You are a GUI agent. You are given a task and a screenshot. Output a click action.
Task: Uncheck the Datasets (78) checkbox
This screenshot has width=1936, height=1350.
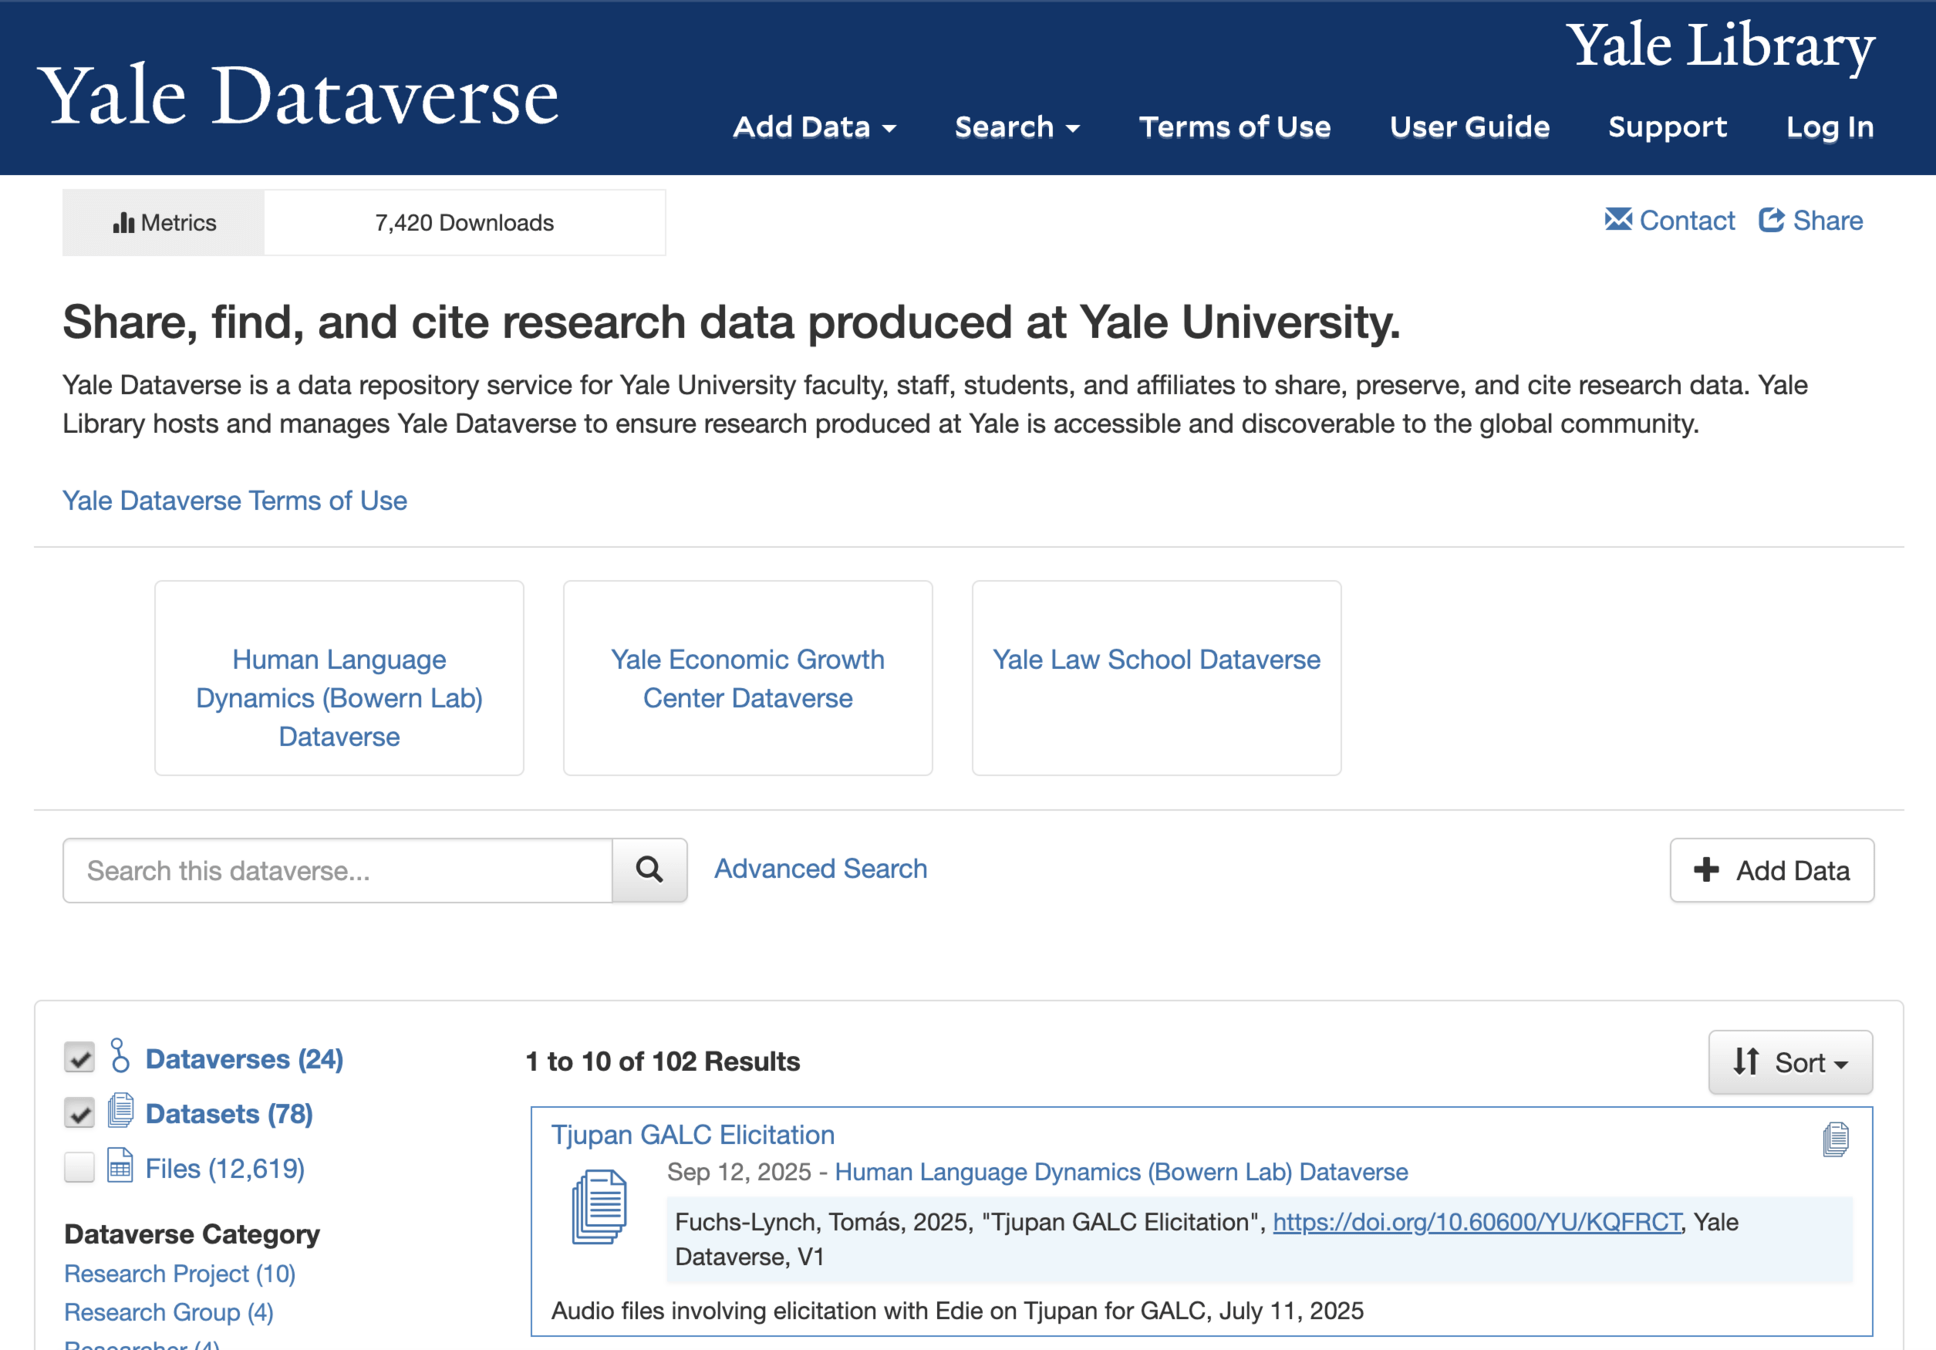pyautogui.click(x=80, y=1113)
